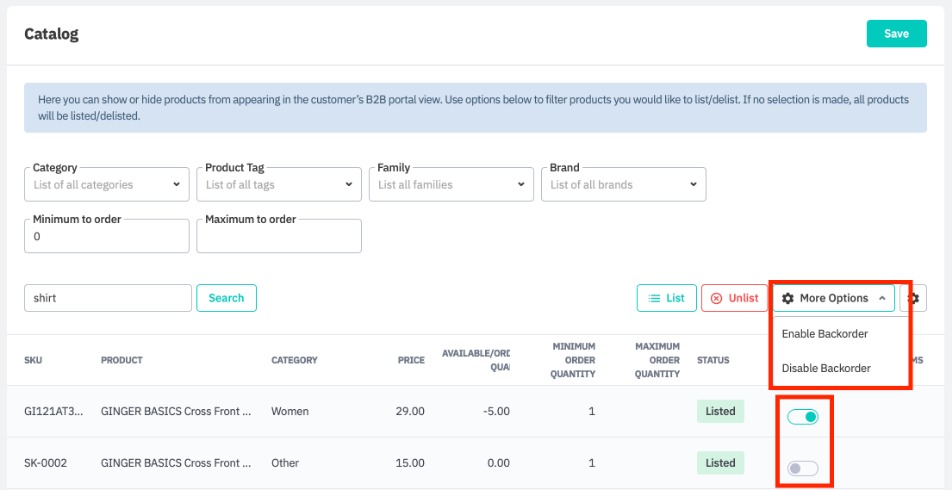
Task: Collapse the More Options menu chevron
Action: [882, 298]
